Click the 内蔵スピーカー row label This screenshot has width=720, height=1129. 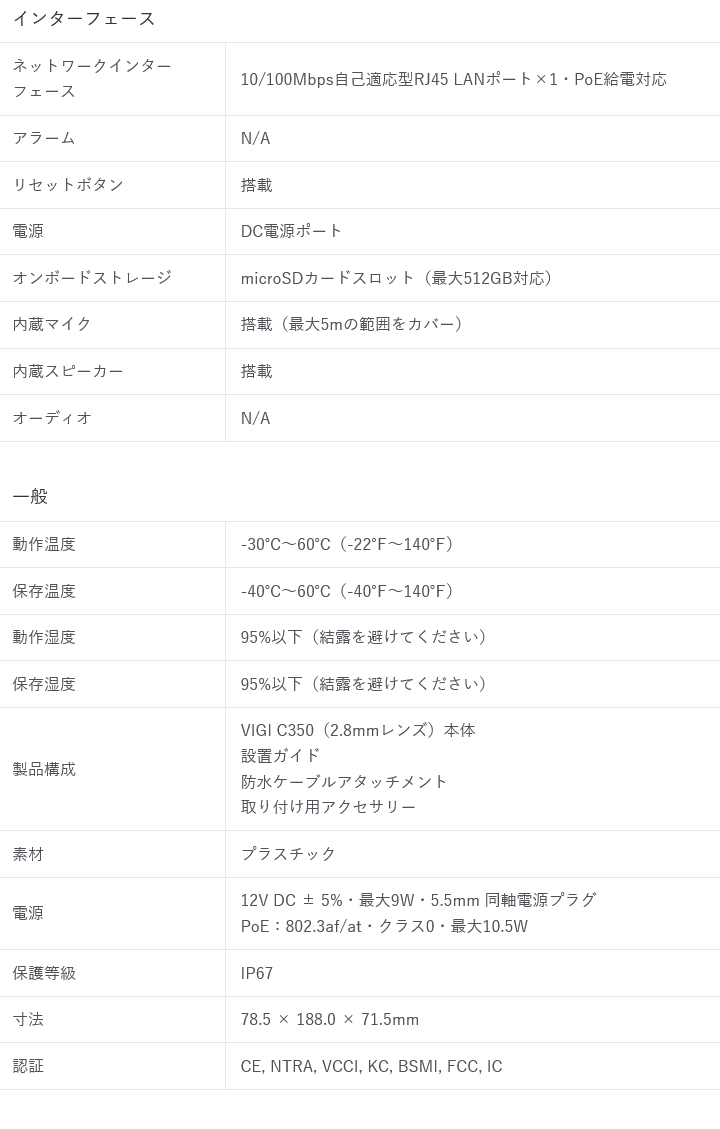point(68,371)
